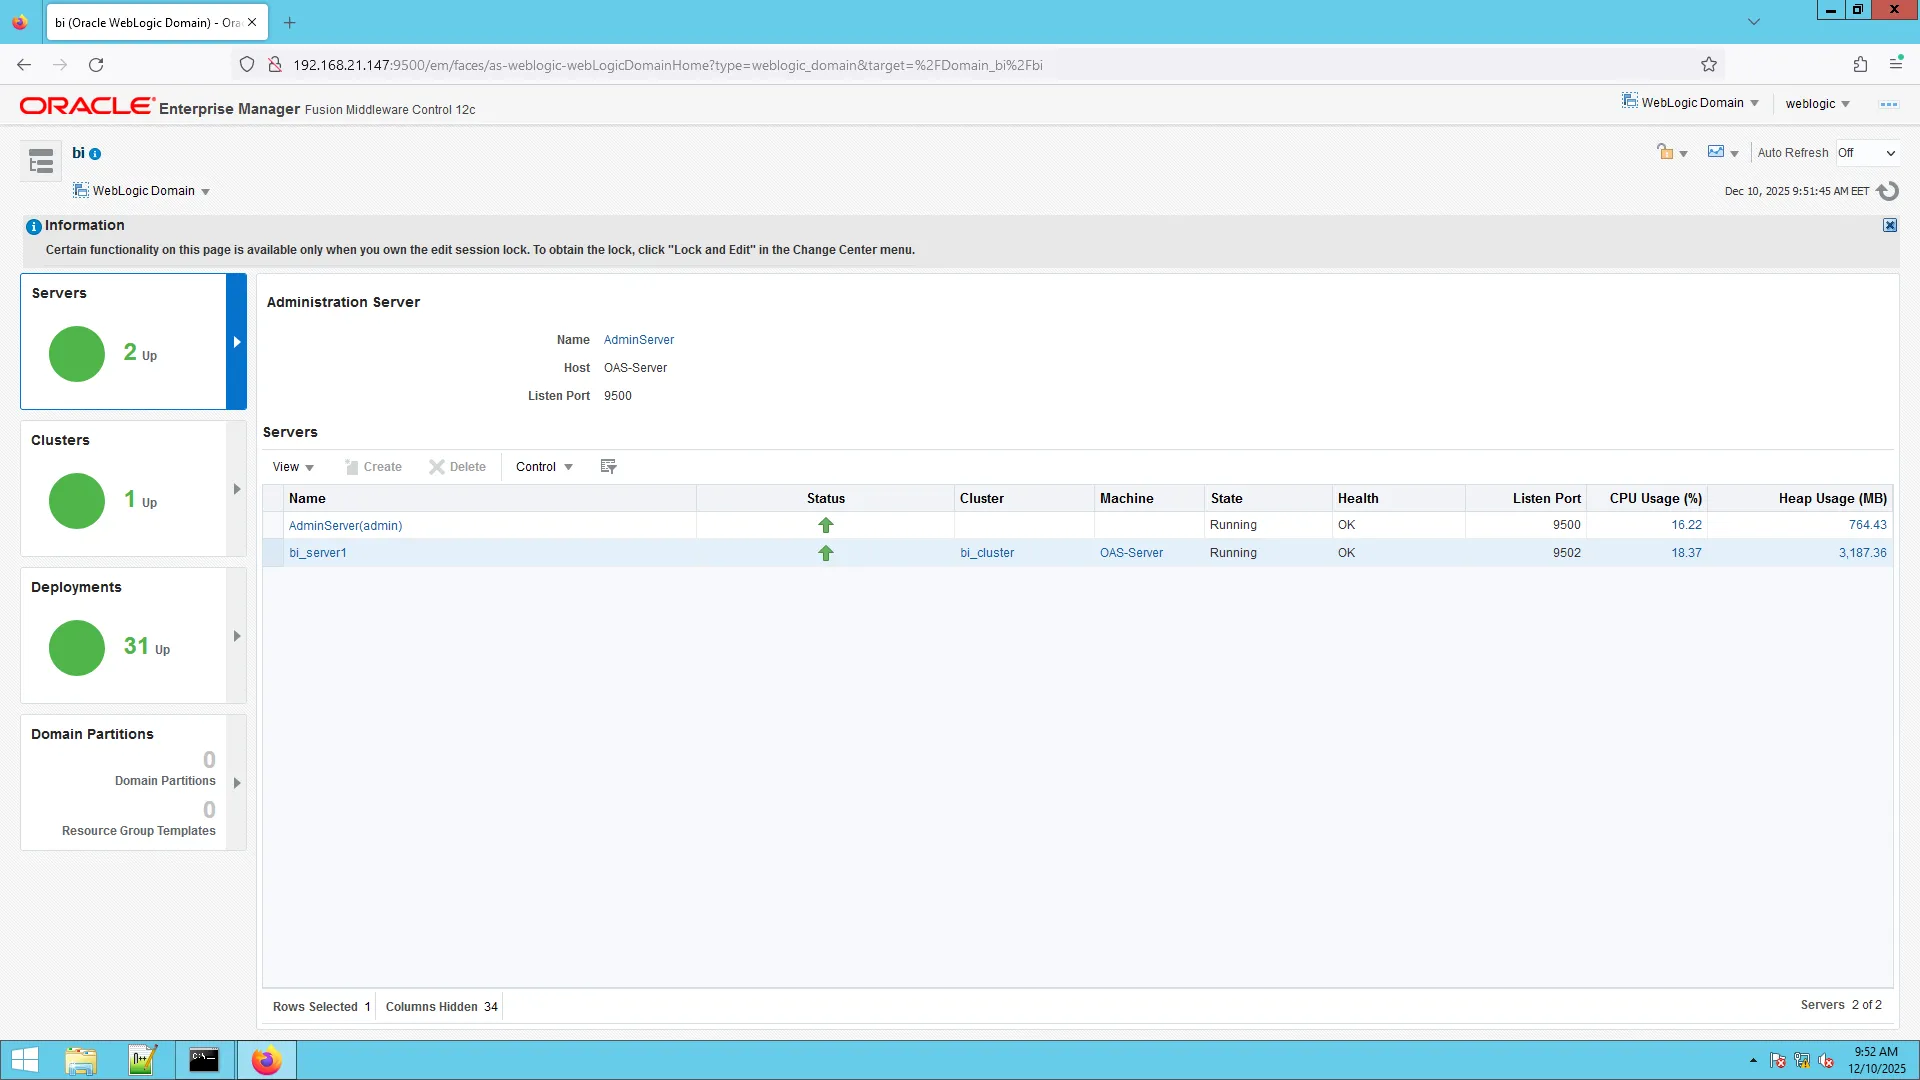The width and height of the screenshot is (1920, 1080).
Task: Click the Query by Example filter icon
Action: click(x=607, y=465)
